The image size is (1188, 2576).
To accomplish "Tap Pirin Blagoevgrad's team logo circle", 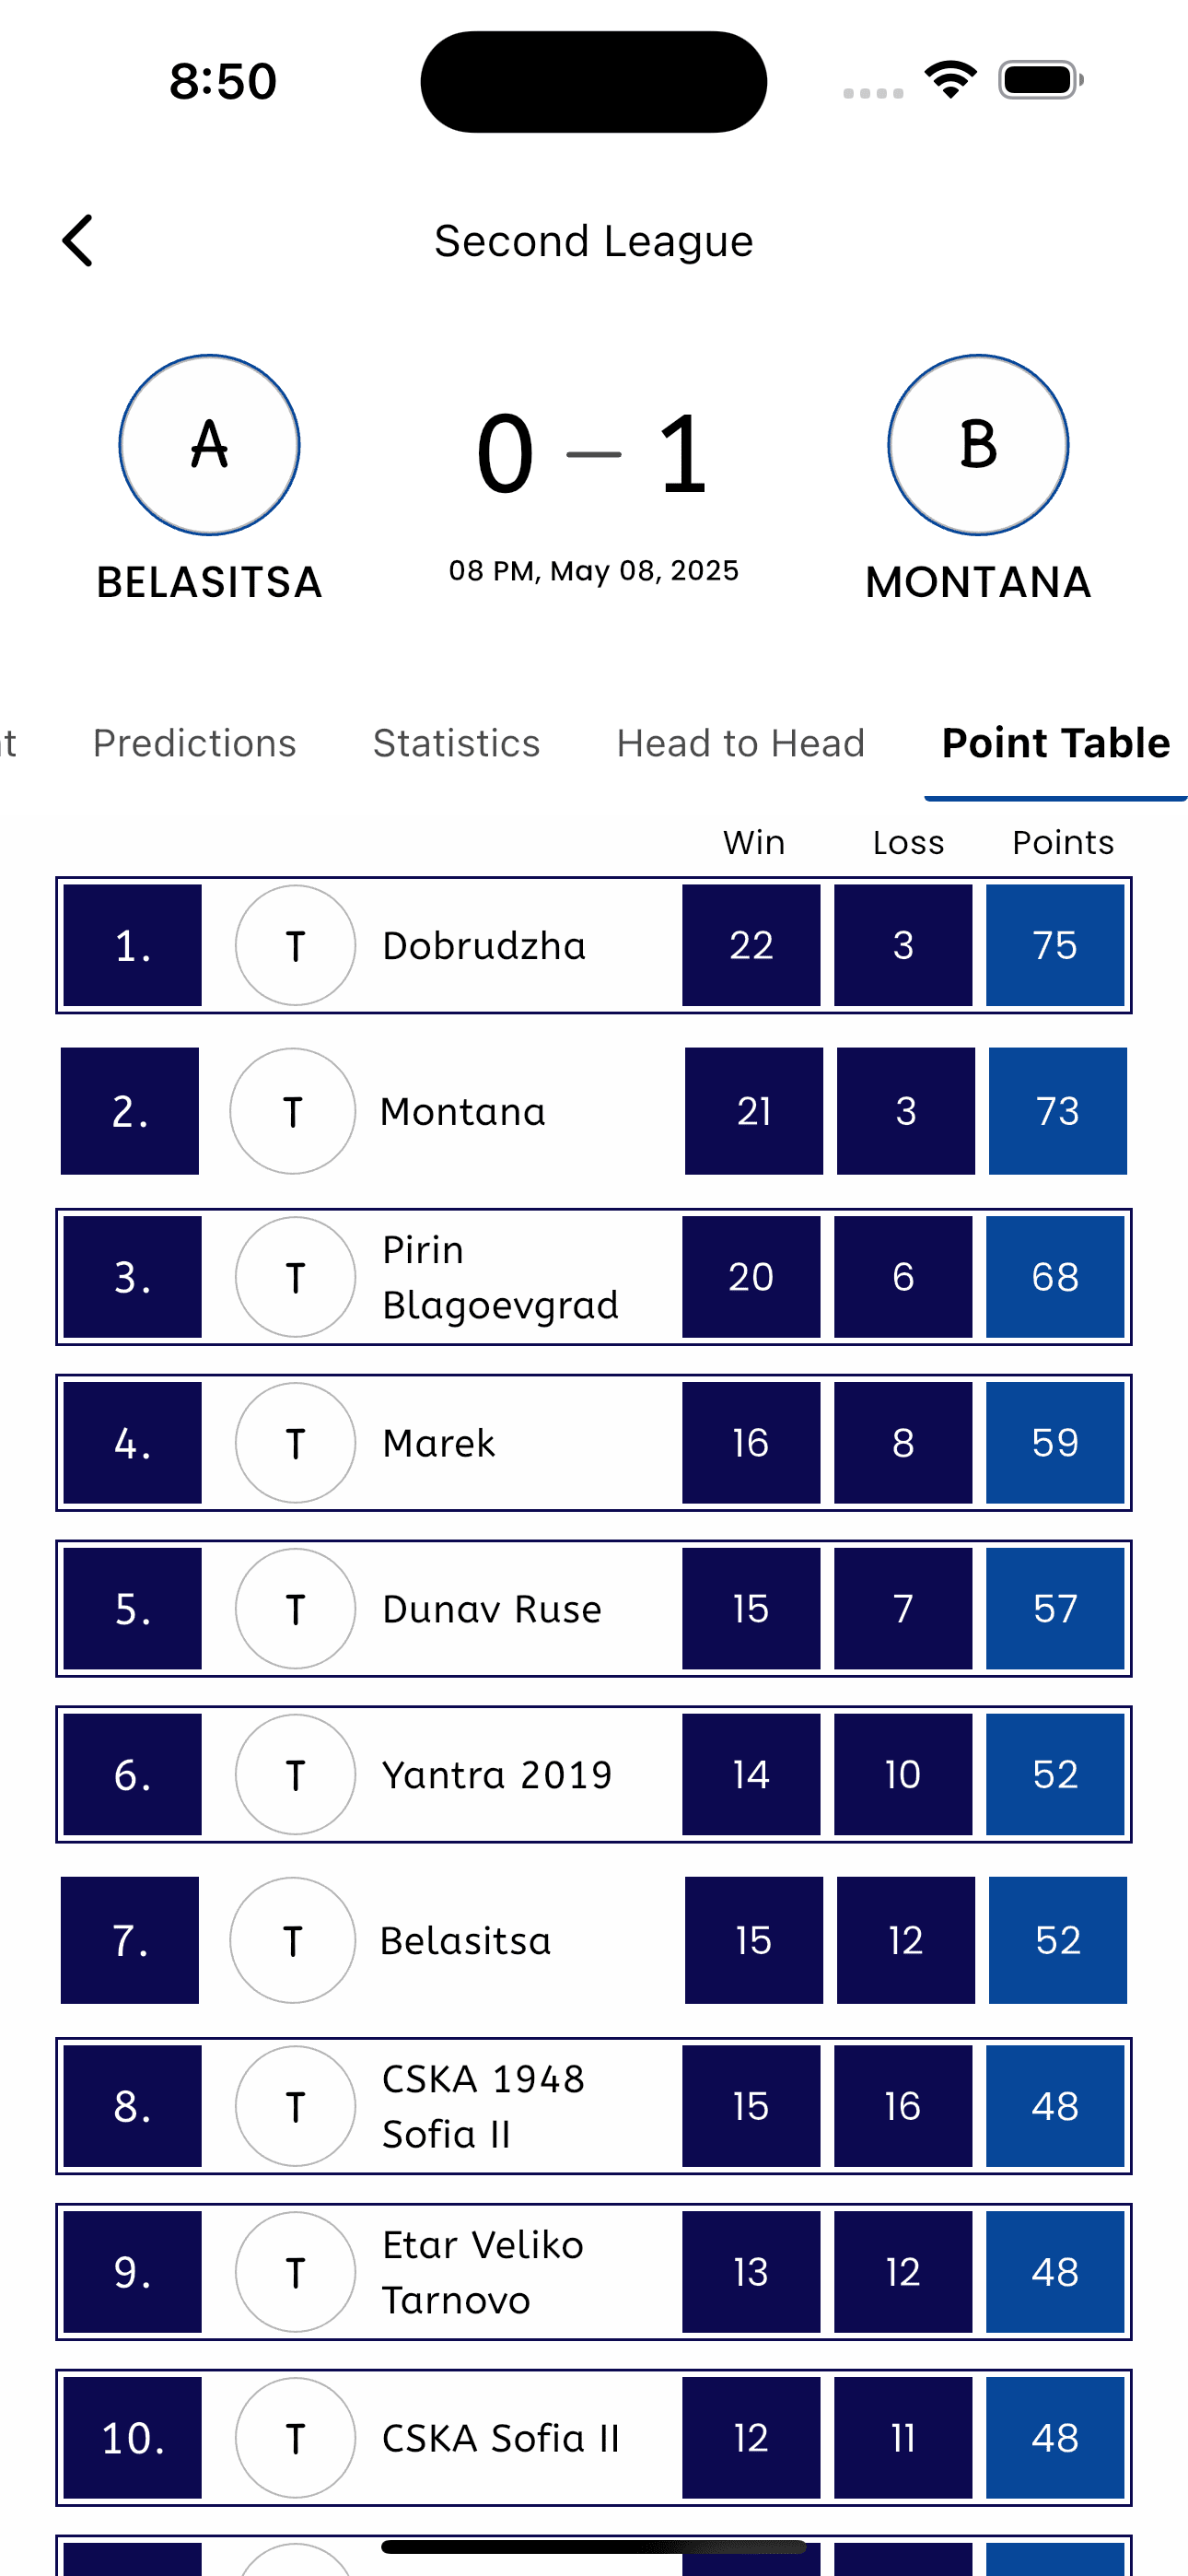I will click(x=295, y=1277).
